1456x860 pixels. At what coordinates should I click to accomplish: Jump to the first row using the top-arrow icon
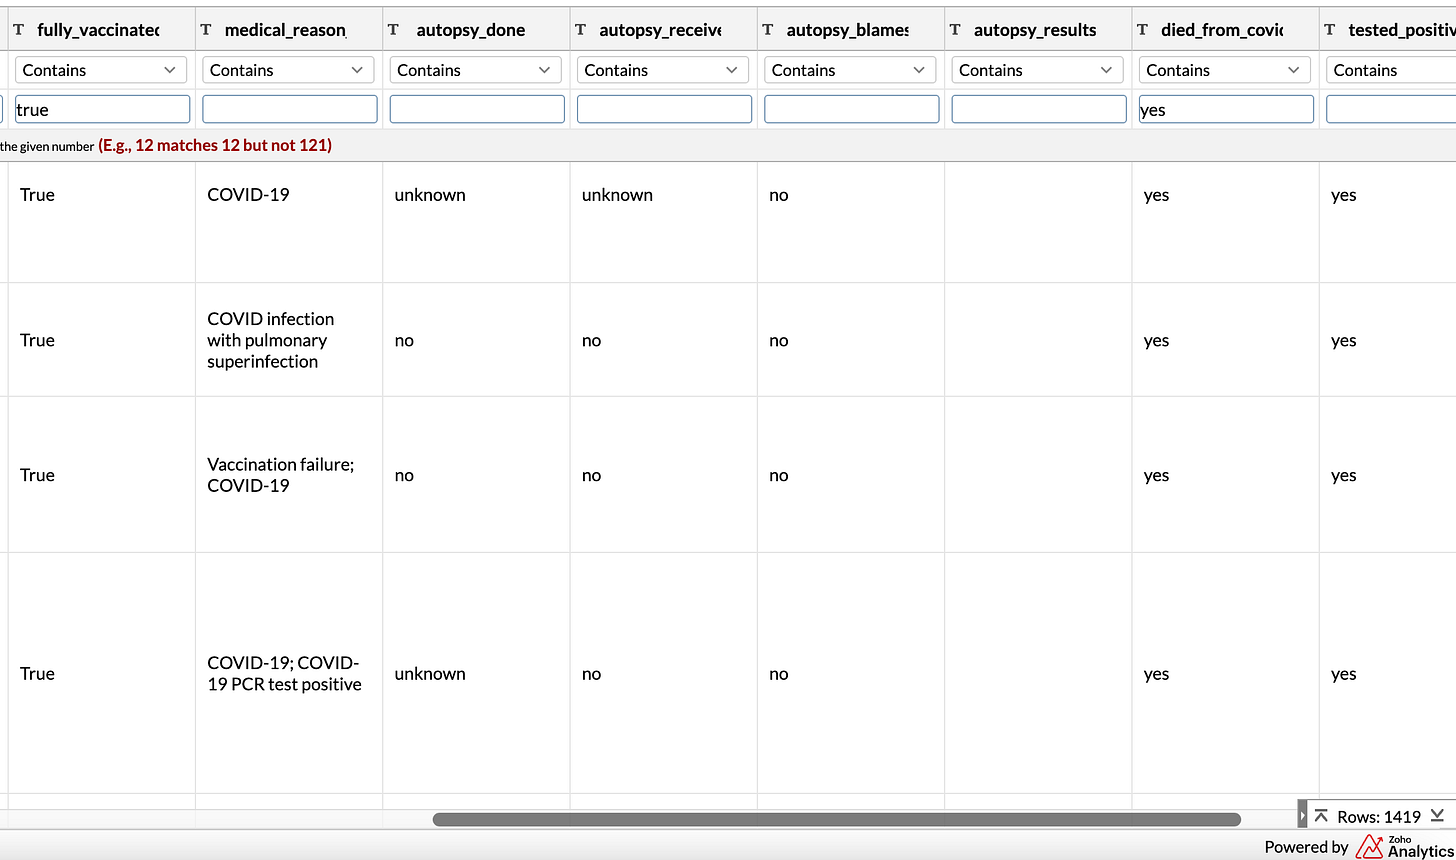(1321, 816)
